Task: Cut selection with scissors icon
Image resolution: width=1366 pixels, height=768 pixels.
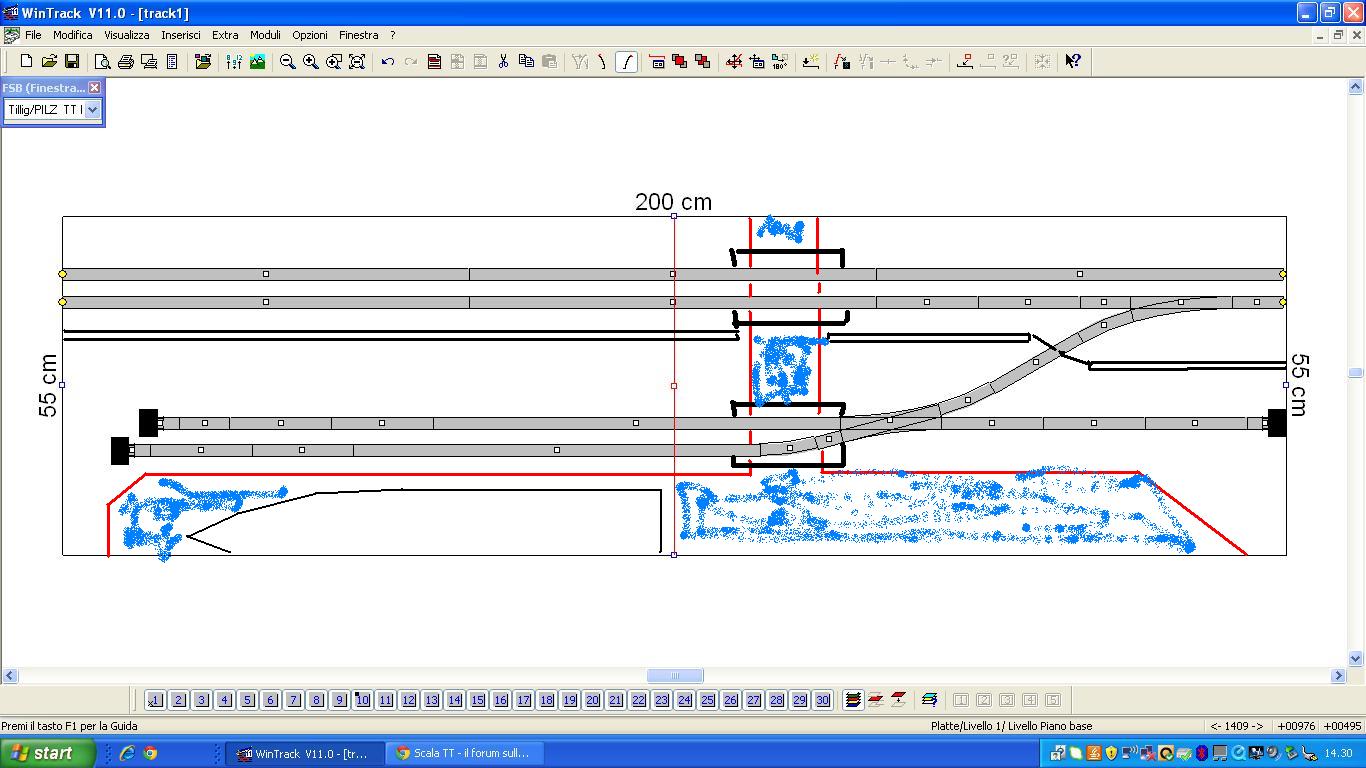Action: (503, 61)
